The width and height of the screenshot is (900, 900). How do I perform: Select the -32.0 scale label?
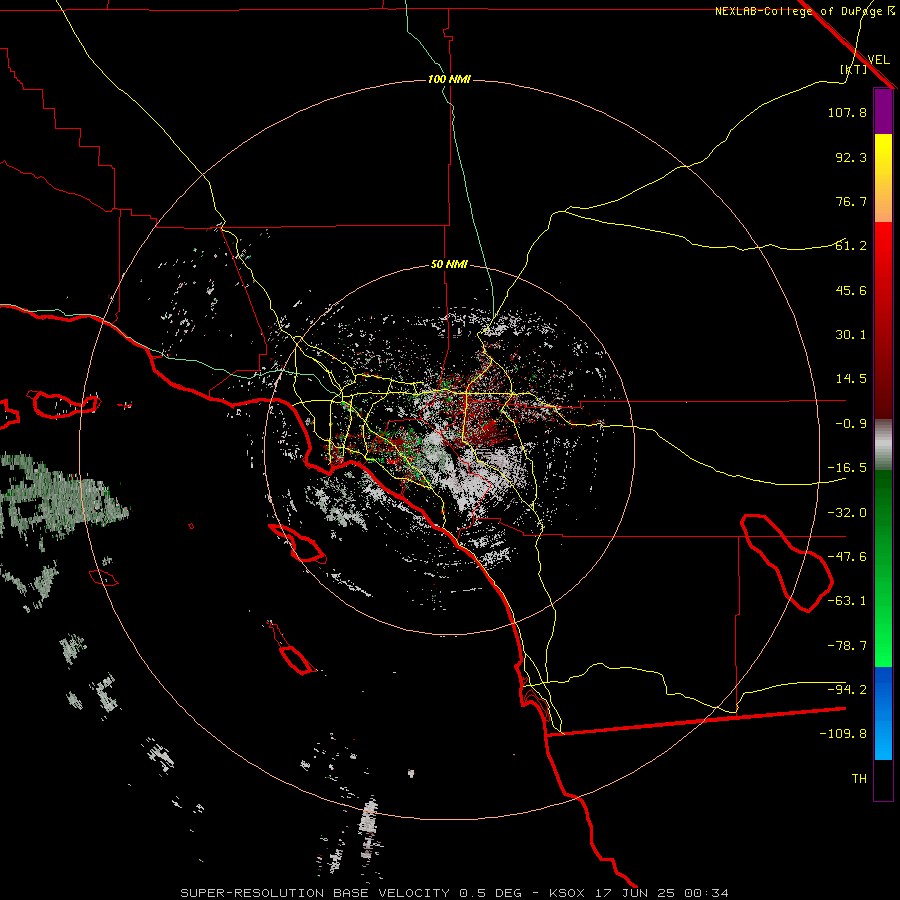click(847, 513)
